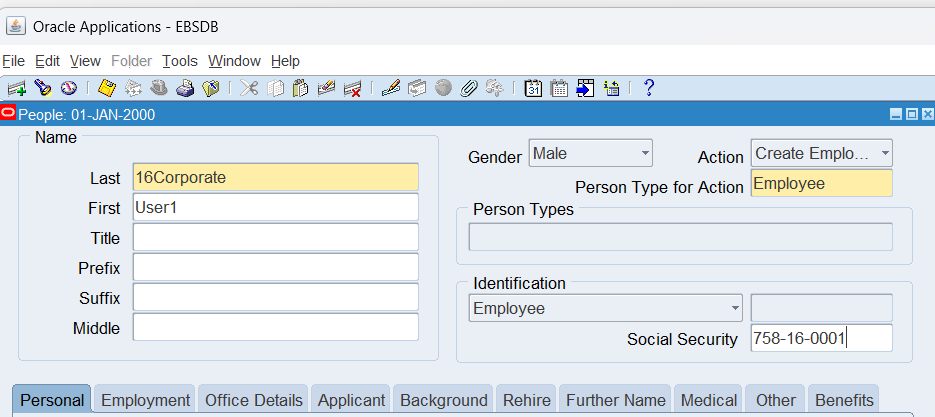This screenshot has width=935, height=417.
Task: Click the Show Navigator compass icon
Action: [69, 89]
